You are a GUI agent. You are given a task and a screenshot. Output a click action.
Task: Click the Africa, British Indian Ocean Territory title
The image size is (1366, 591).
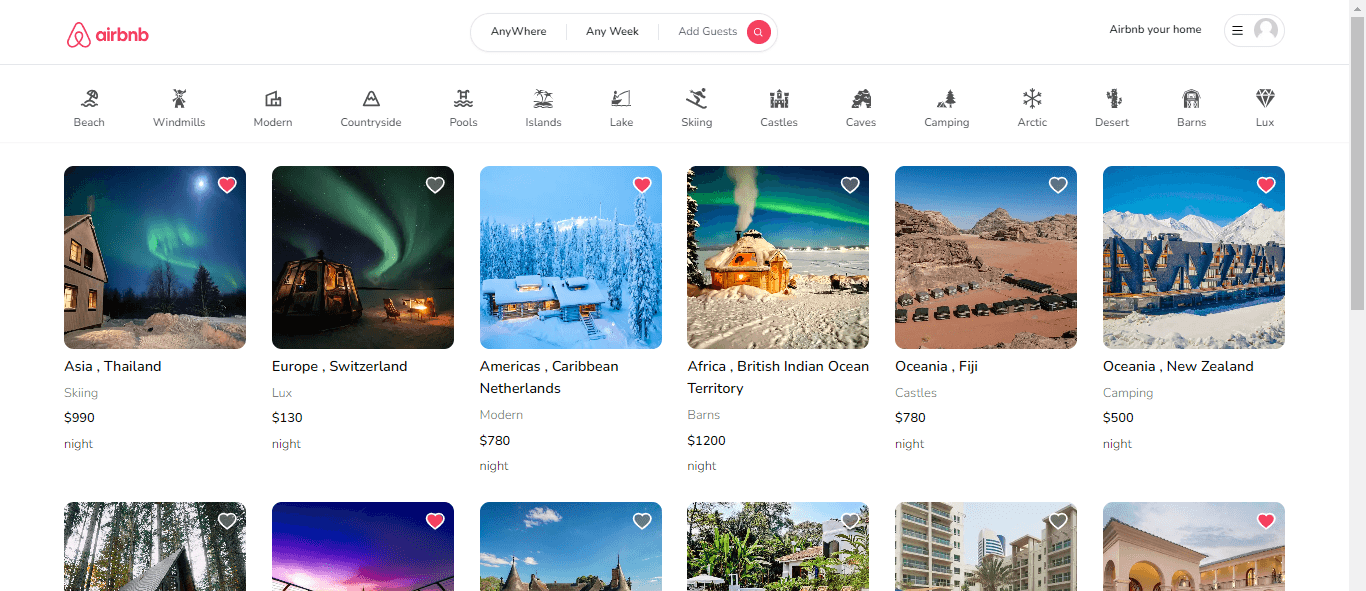pyautogui.click(x=778, y=377)
